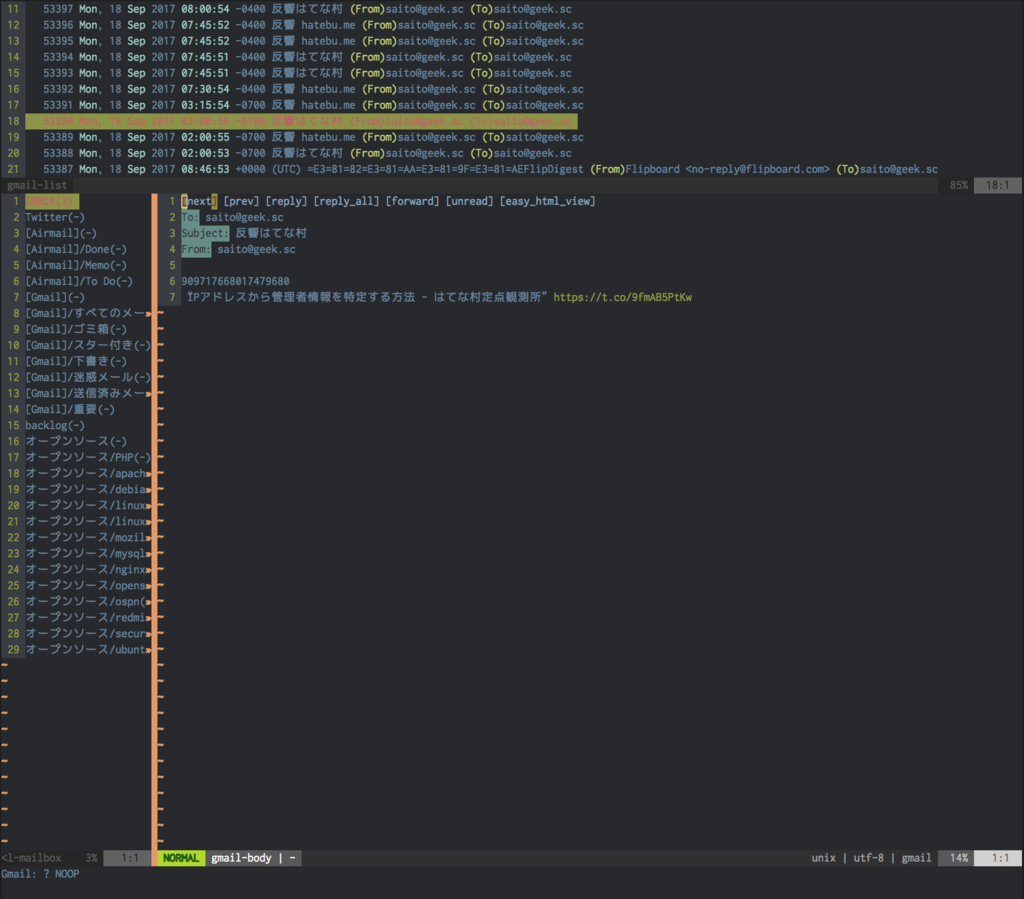
Task: Open the オープンソース/PHP(-) folder
Action: (x=88, y=457)
